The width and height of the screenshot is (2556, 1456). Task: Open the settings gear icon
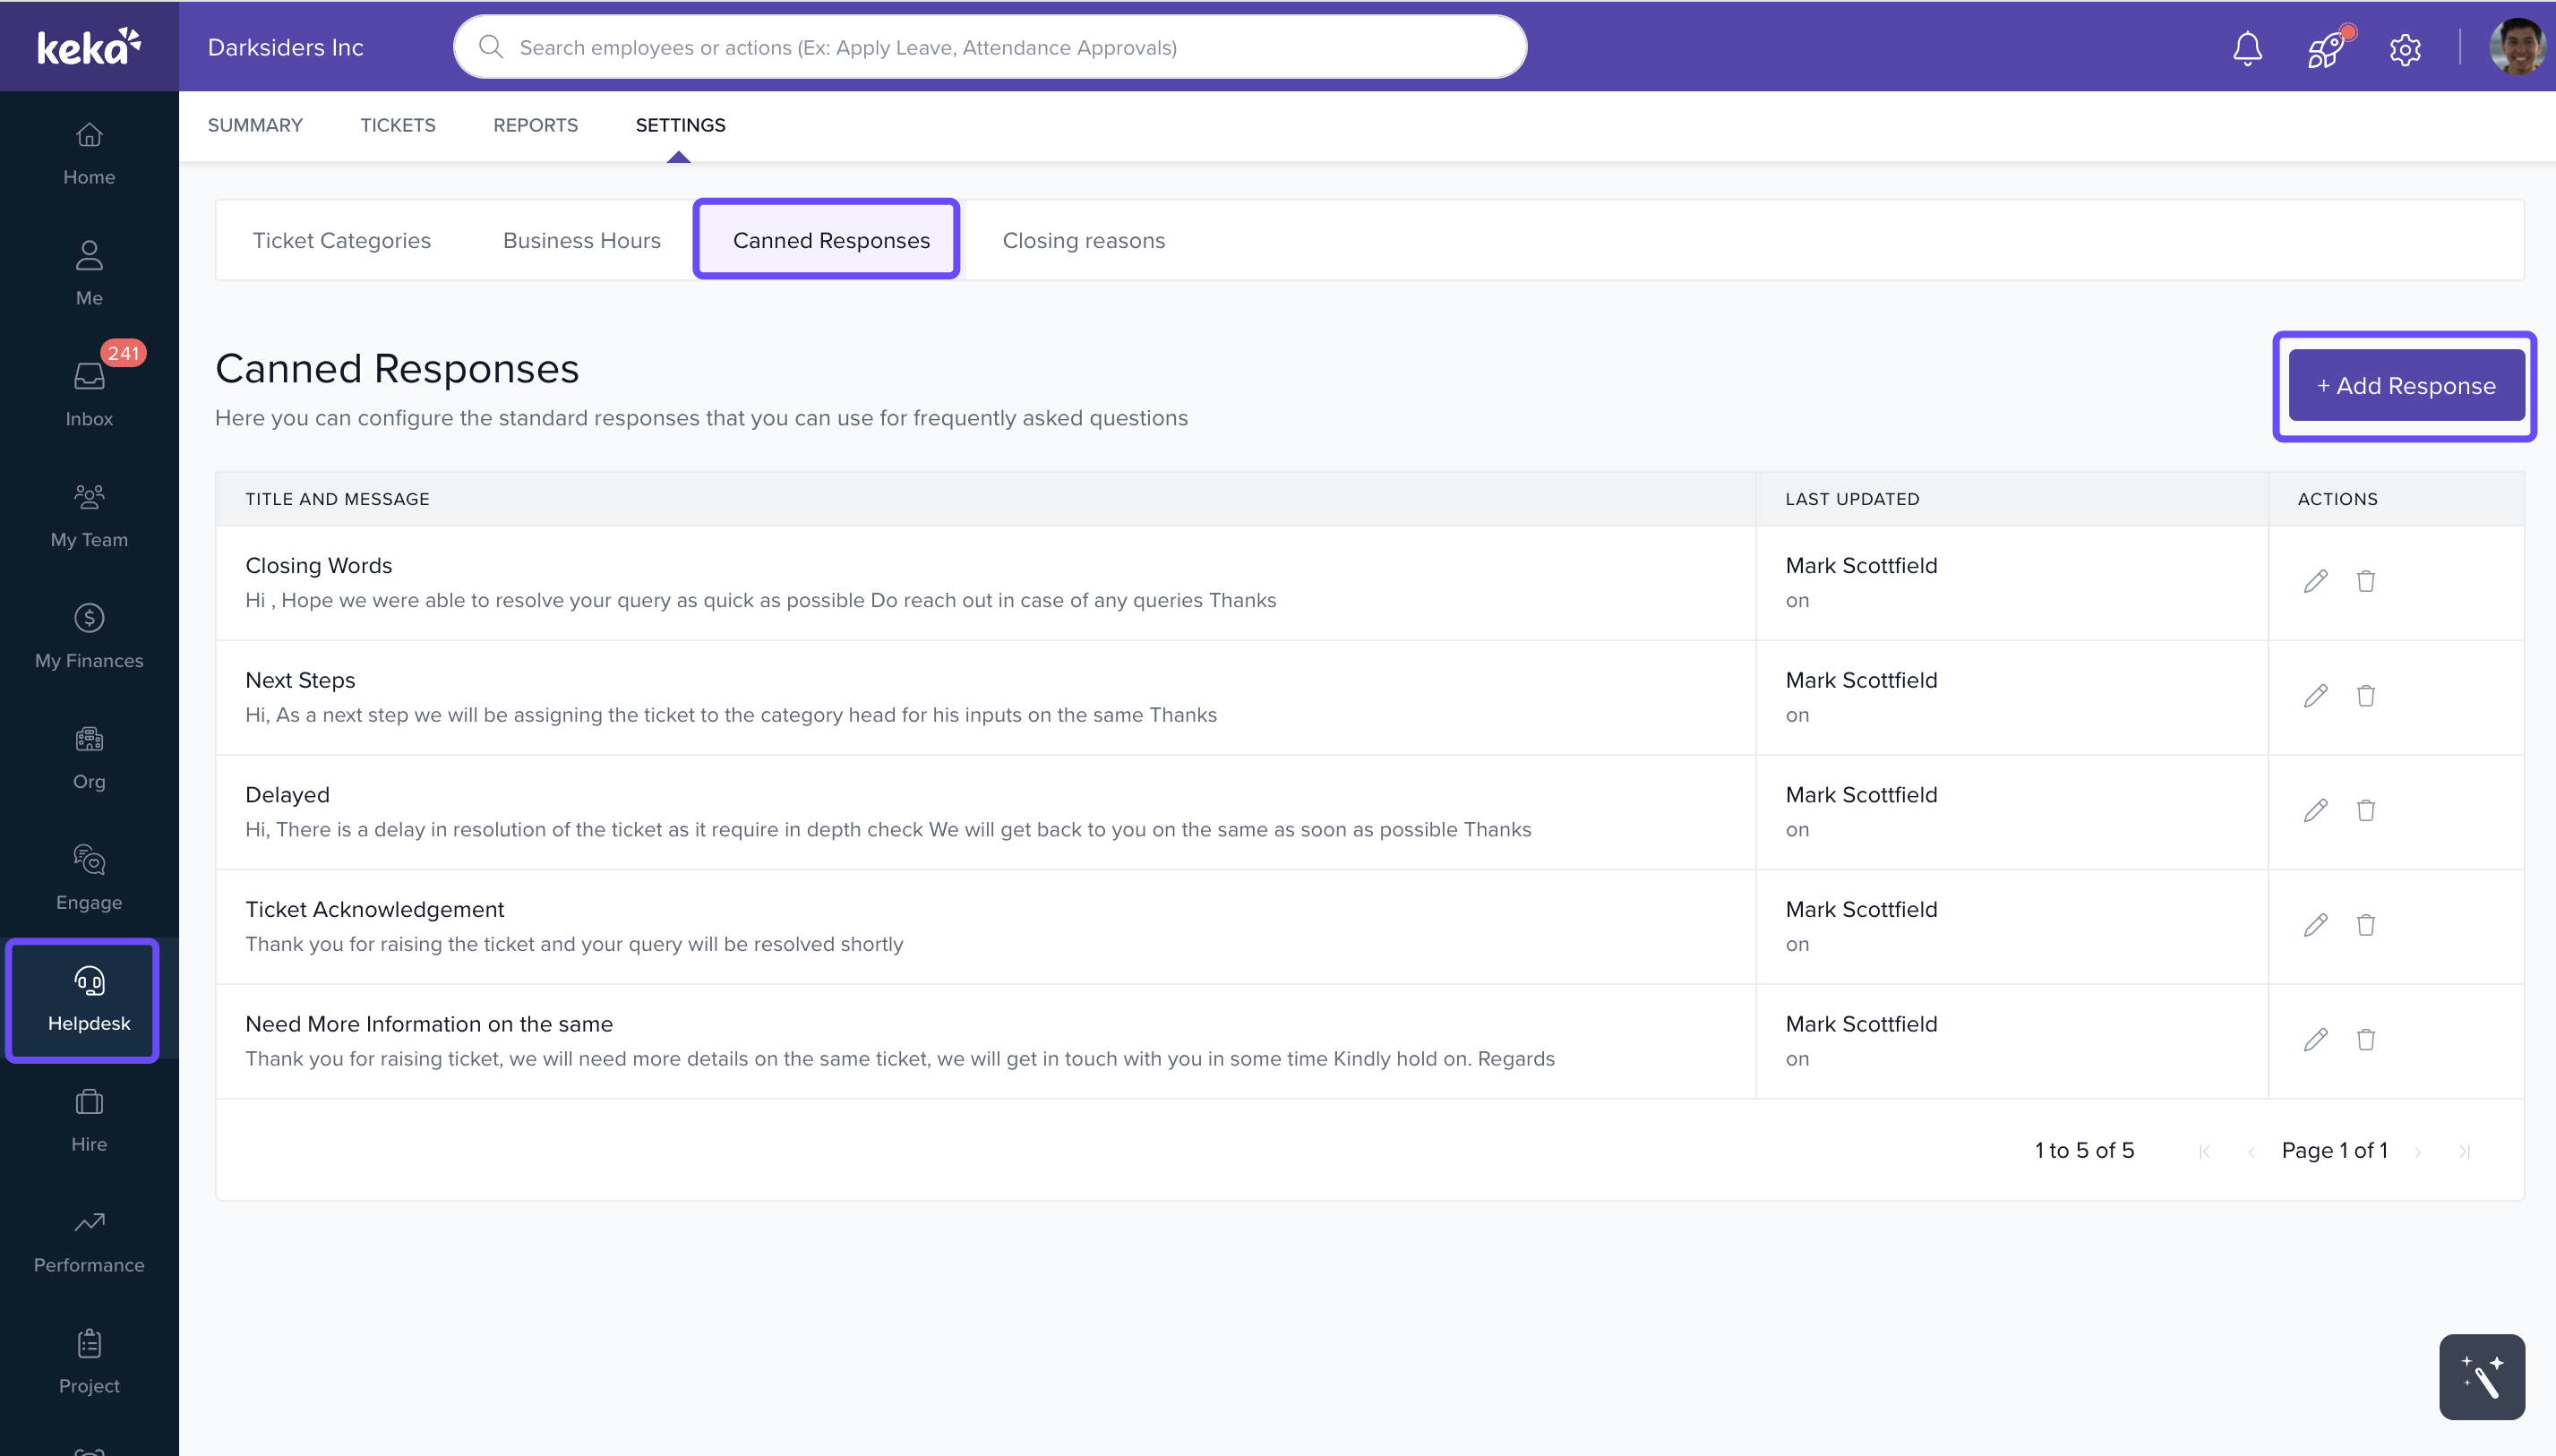(2405, 48)
